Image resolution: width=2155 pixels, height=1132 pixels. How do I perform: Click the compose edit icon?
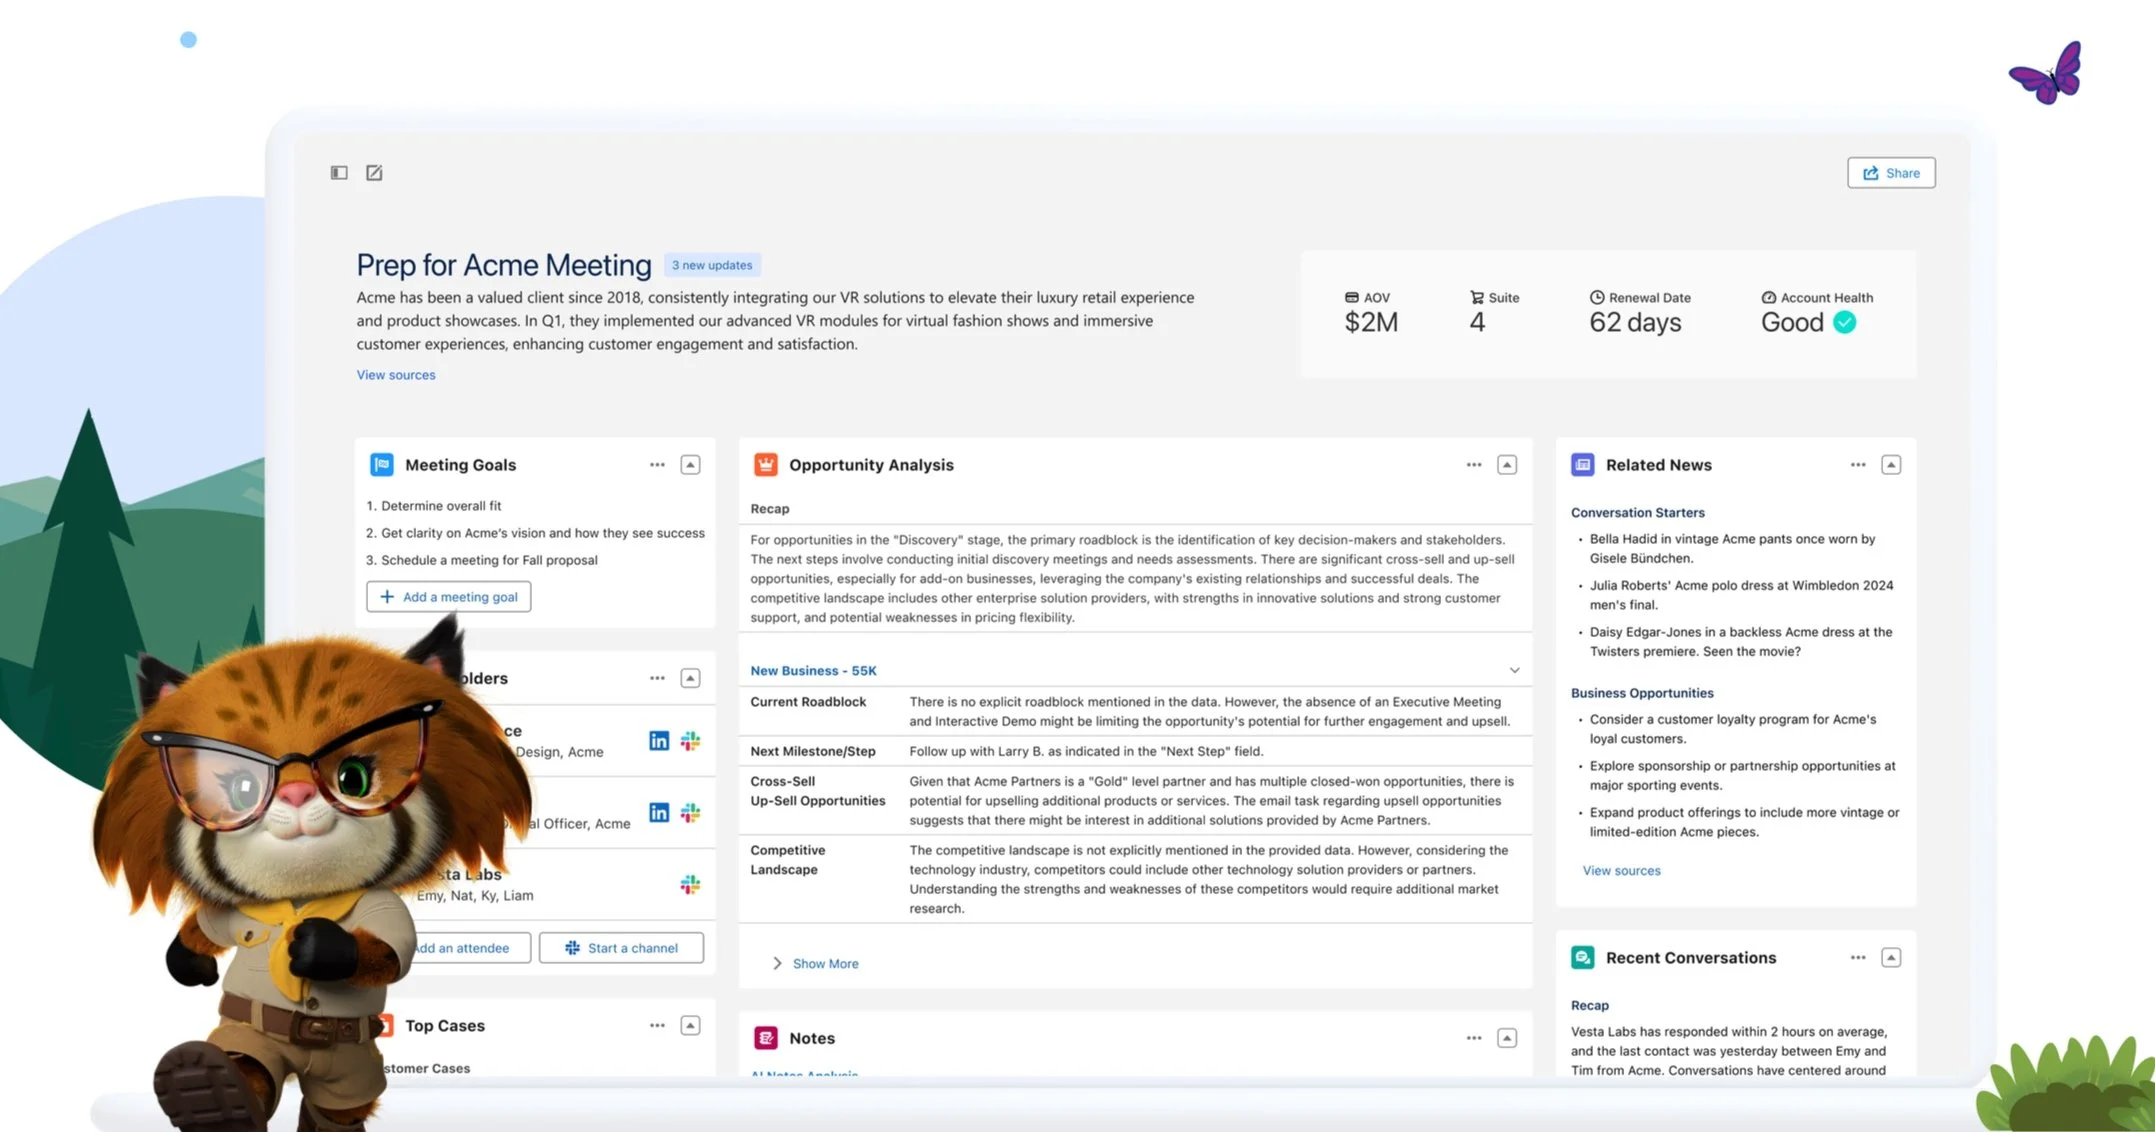click(x=374, y=173)
